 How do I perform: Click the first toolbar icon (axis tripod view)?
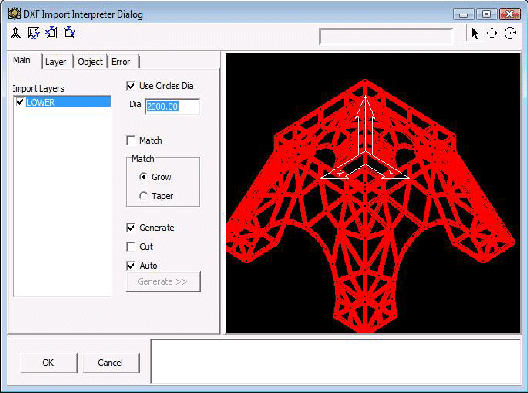point(15,33)
